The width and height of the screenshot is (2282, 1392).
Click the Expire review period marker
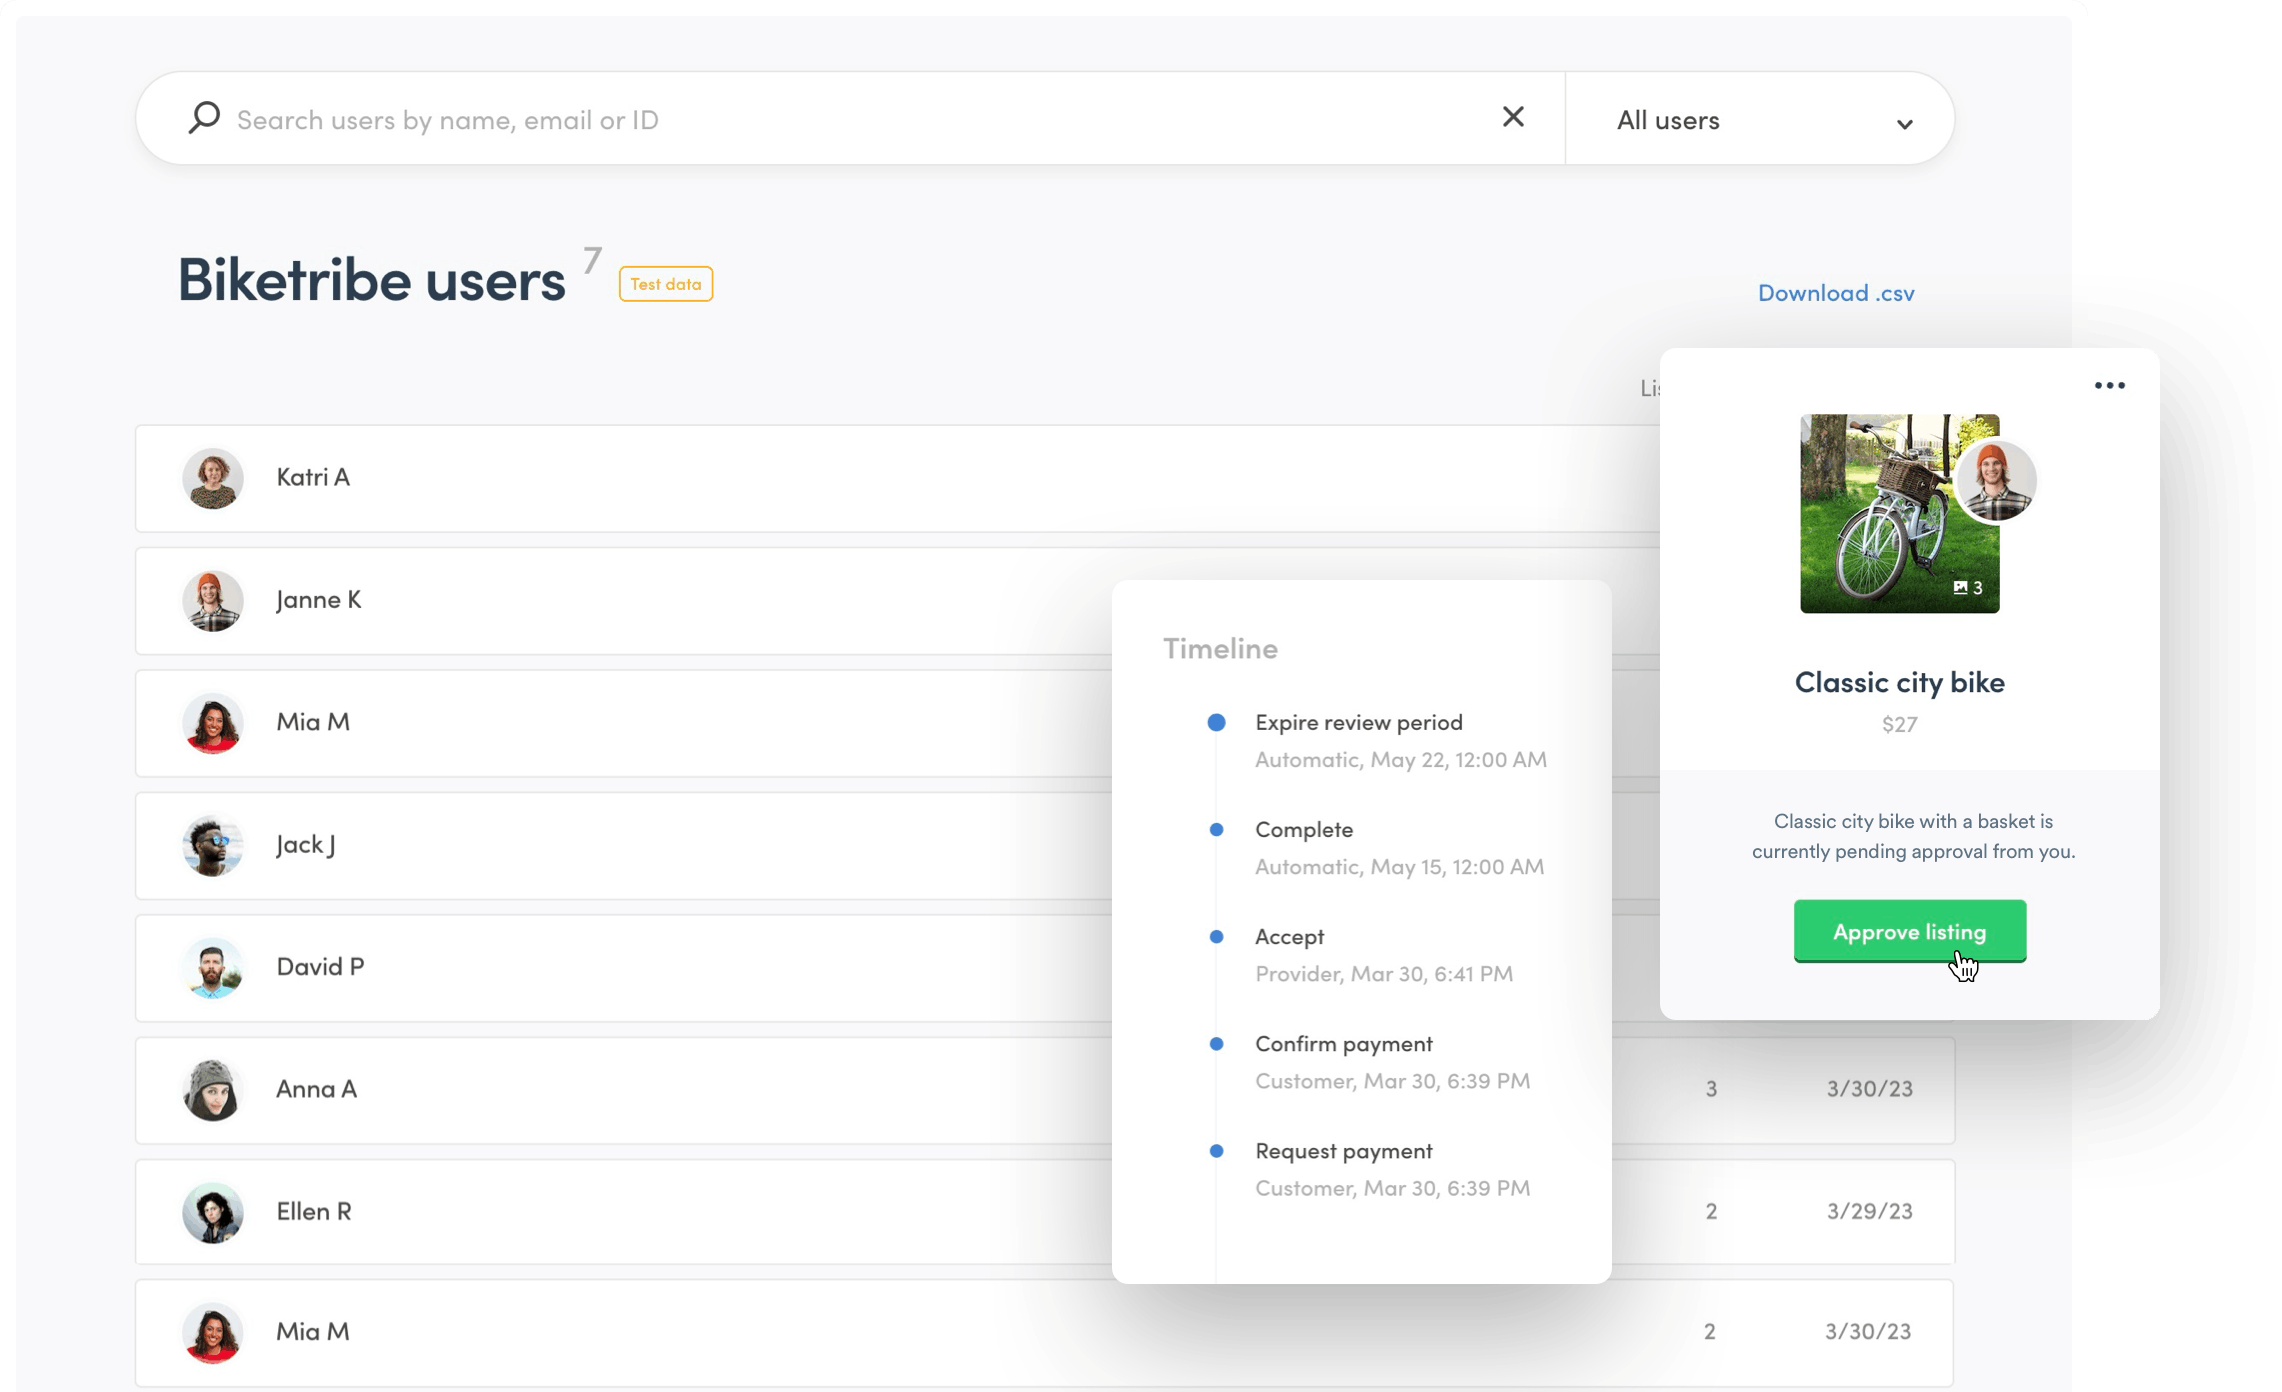click(1216, 721)
